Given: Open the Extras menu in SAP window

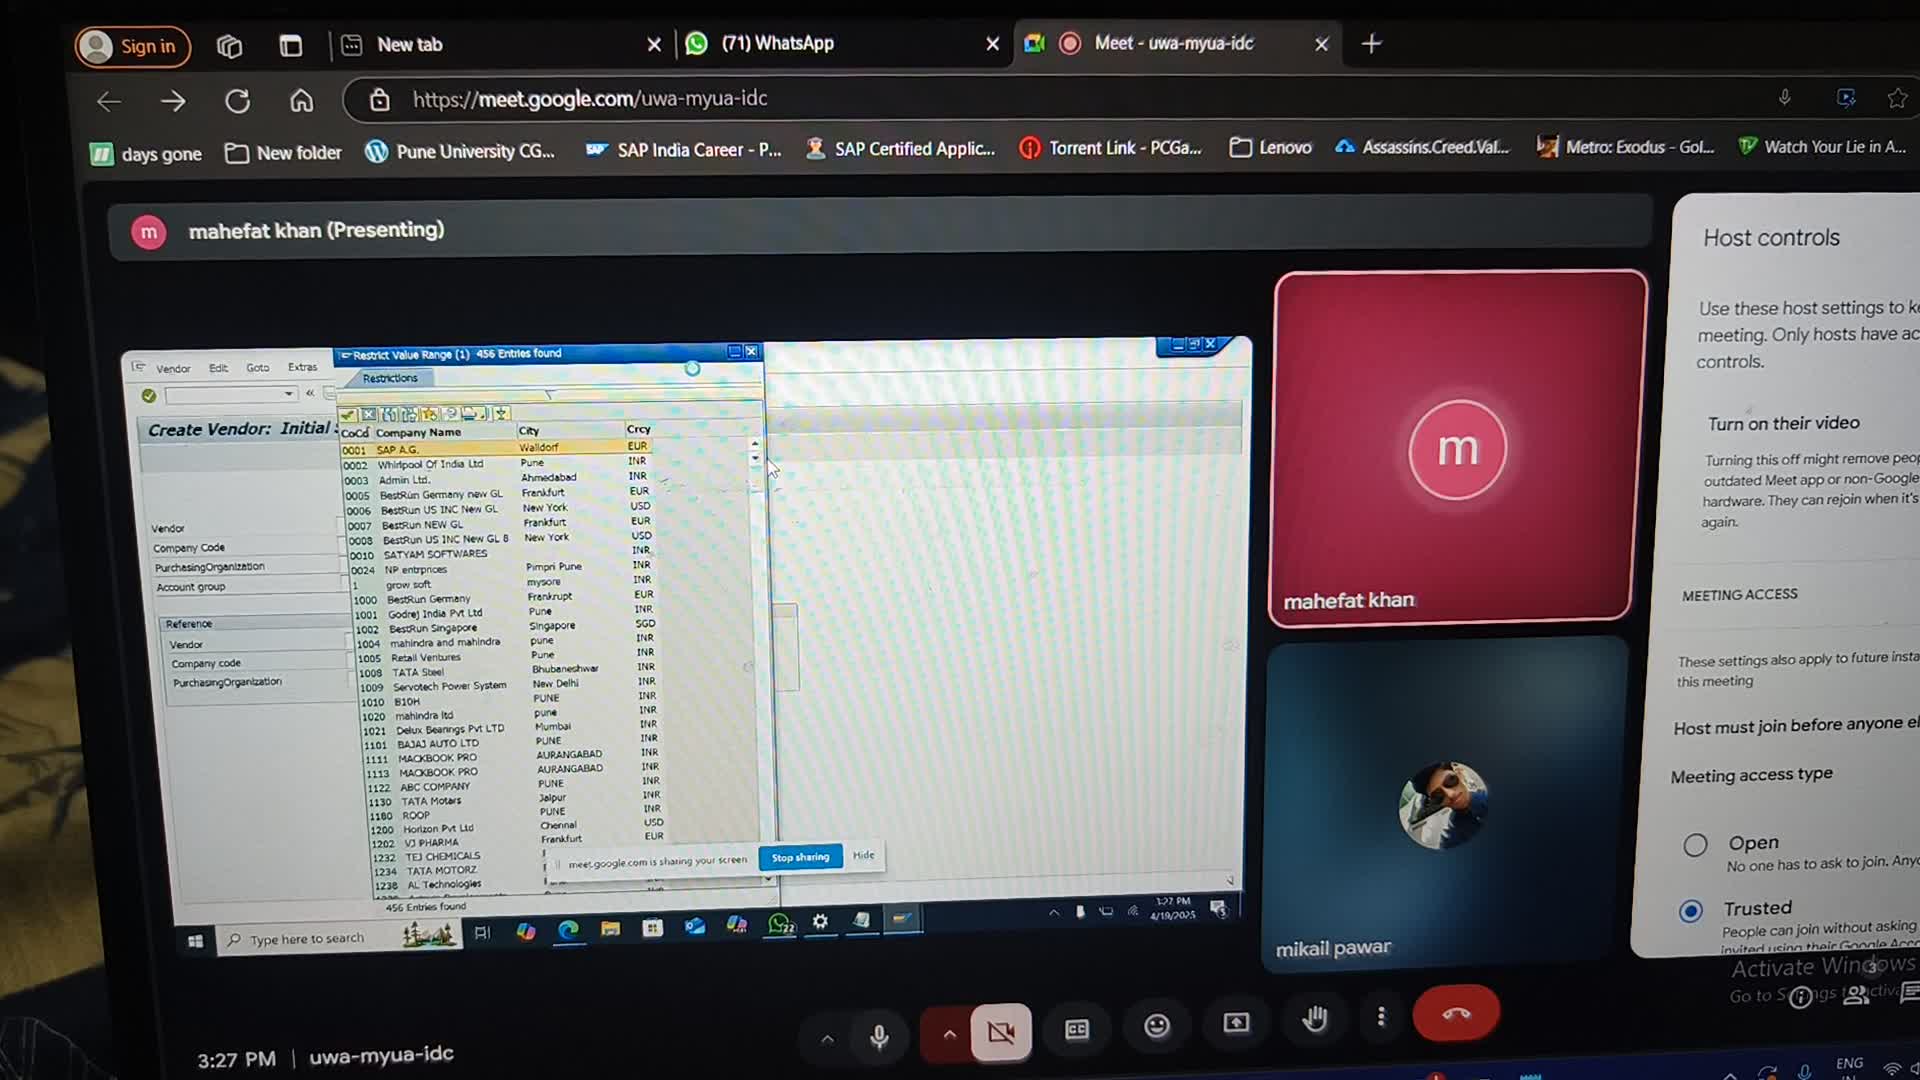Looking at the screenshot, I should pos(303,367).
